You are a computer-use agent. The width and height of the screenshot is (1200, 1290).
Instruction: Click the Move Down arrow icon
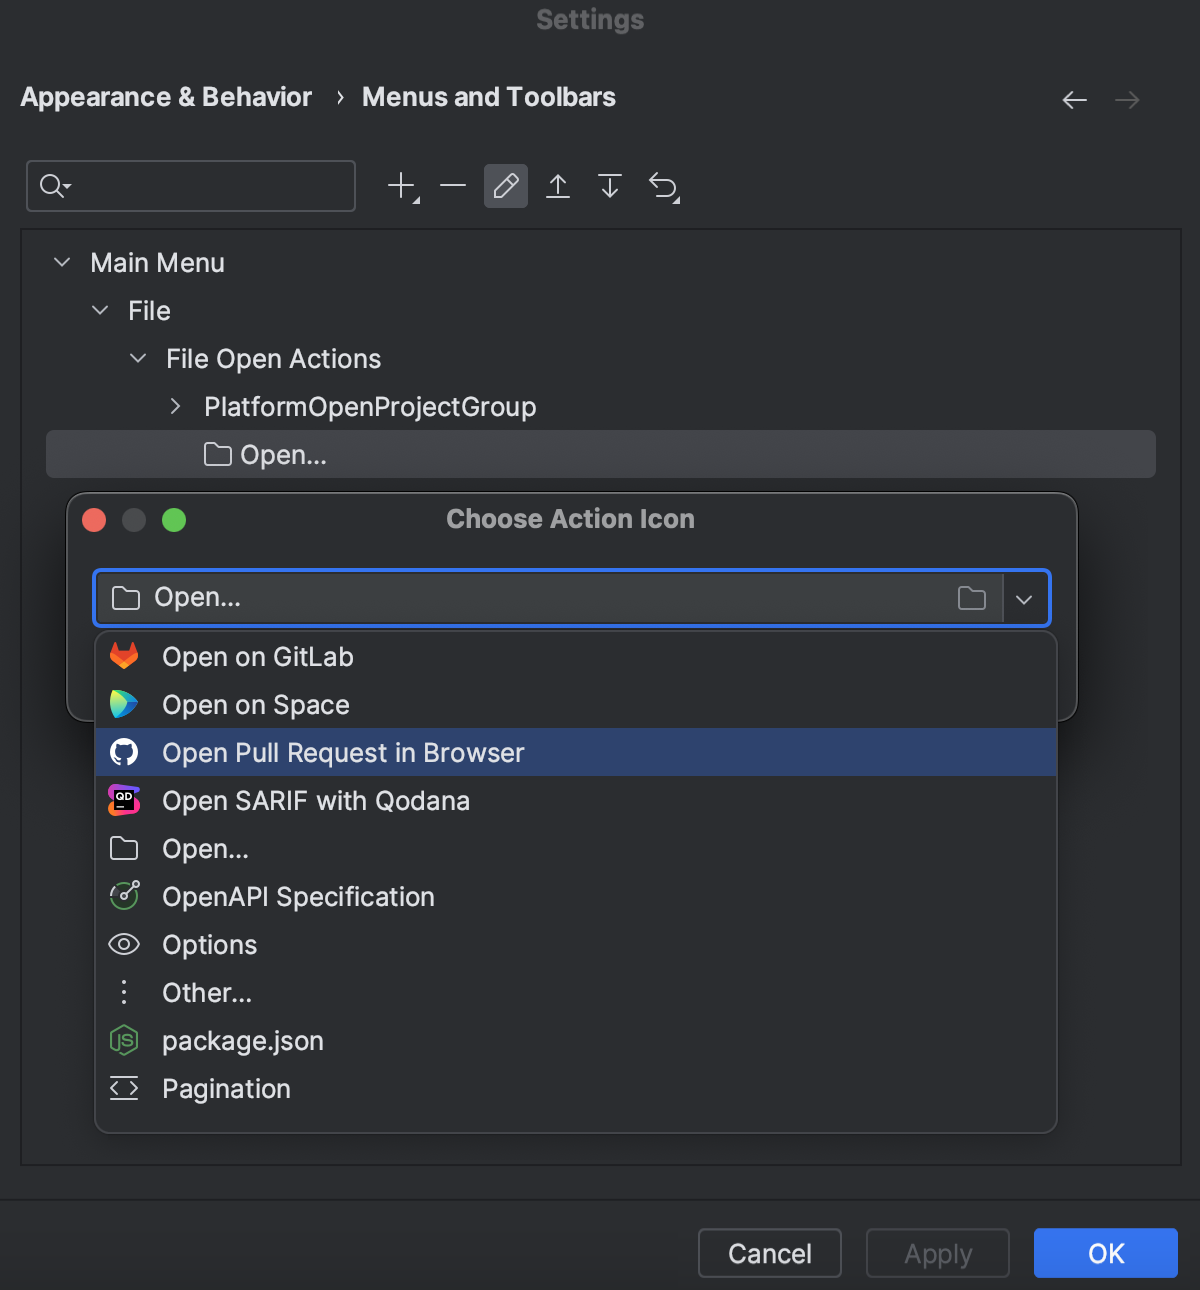click(610, 185)
